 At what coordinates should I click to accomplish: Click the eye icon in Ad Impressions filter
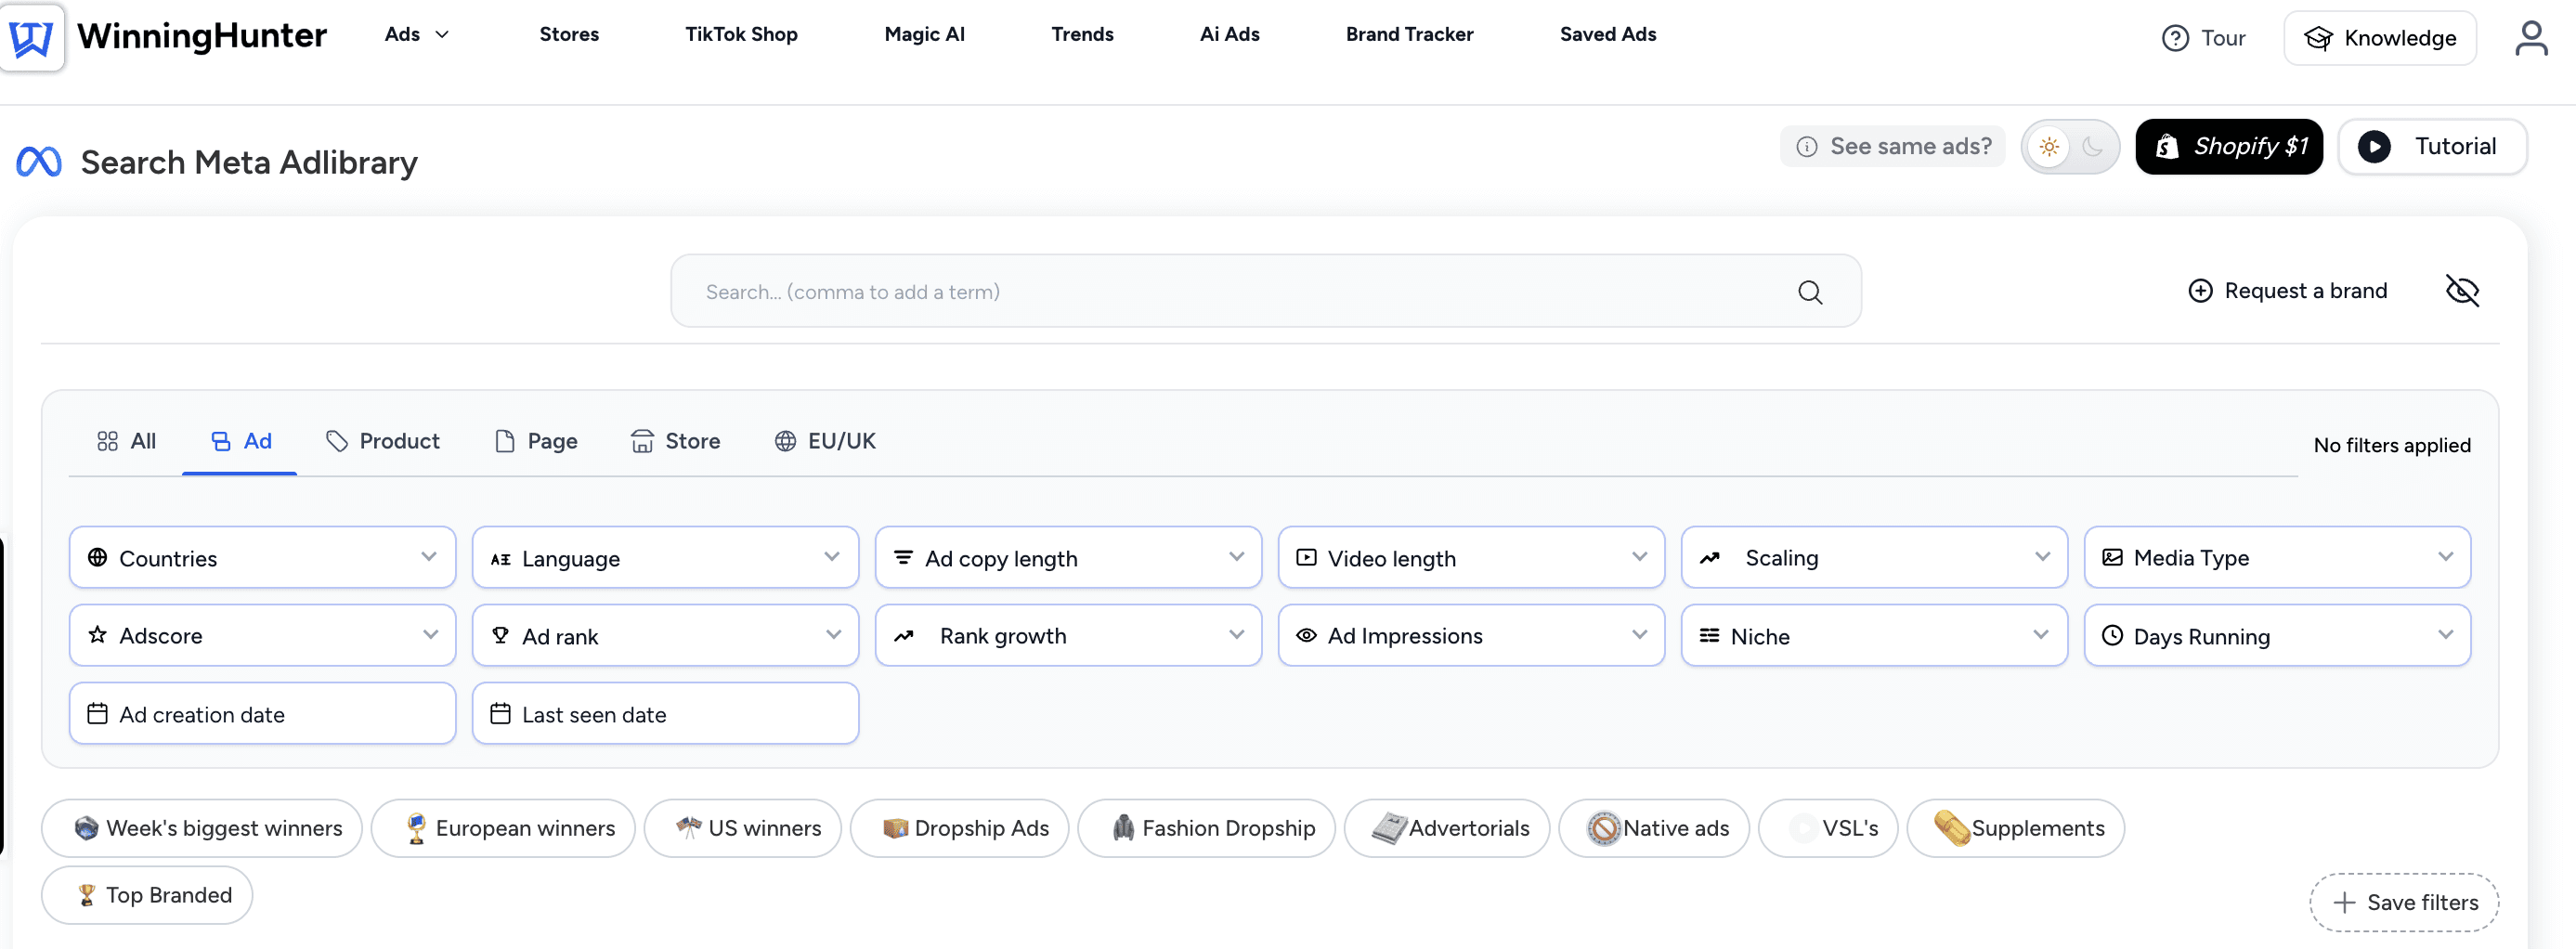pos(1305,635)
